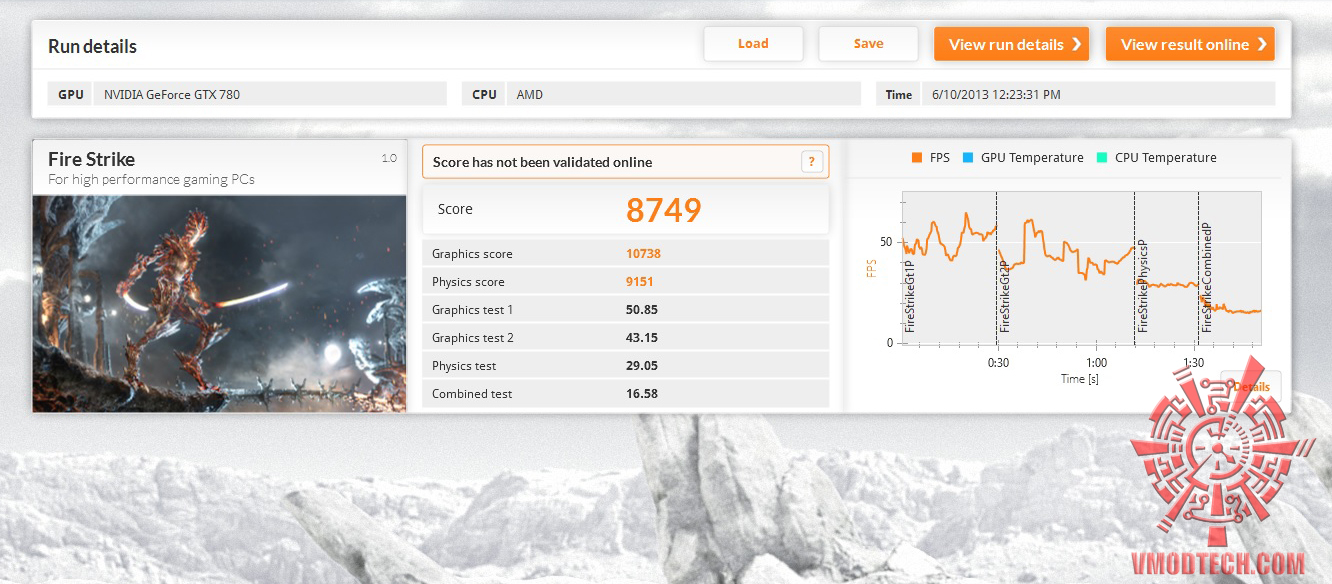Click the GPU field NVIDIA GeForce GTX 780
Image resolution: width=1332 pixels, height=584 pixels.
[270, 94]
